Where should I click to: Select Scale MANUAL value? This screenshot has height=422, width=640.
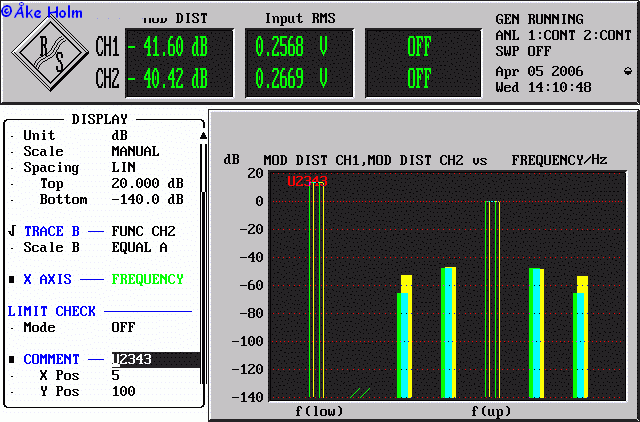pos(135,151)
